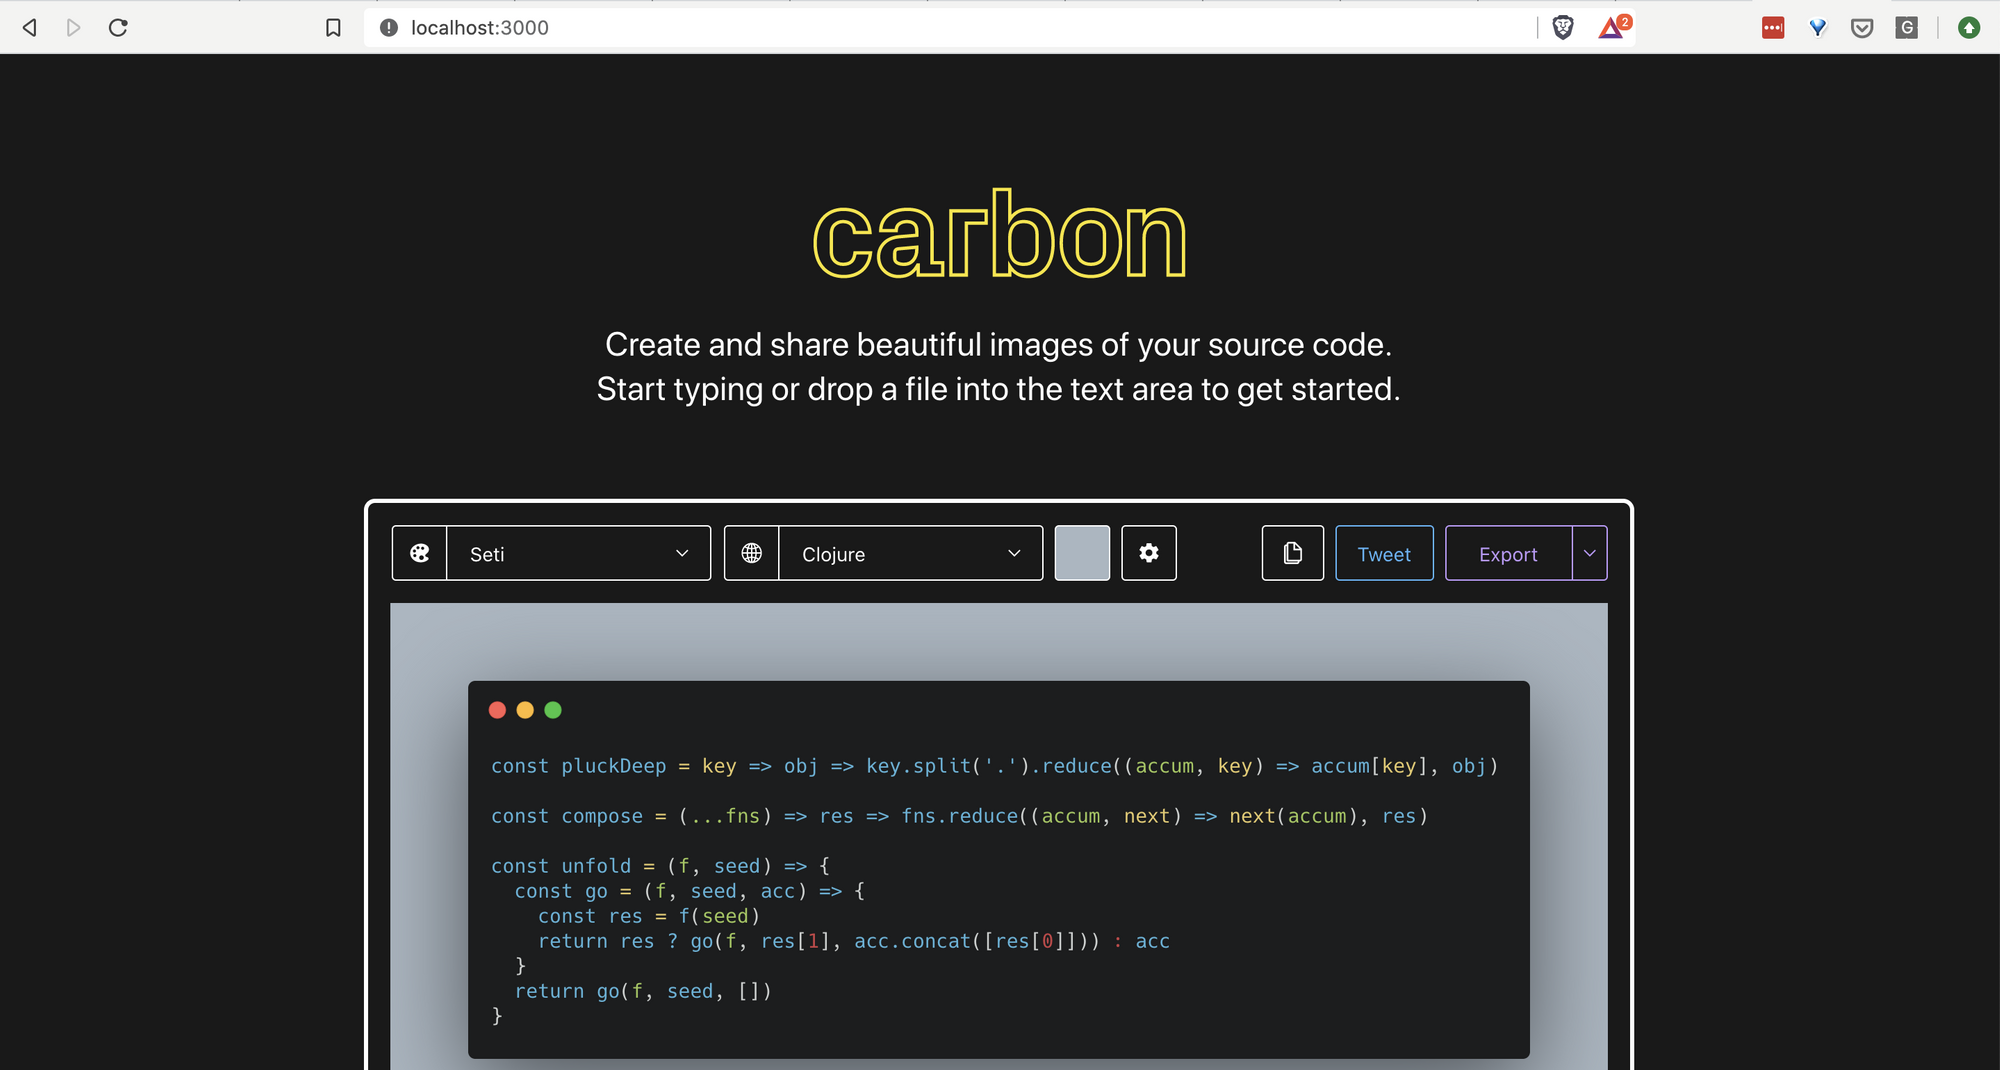Click in the line 'const unfold = (f, seed)'
This screenshot has width=2000, height=1070.
pyautogui.click(x=660, y=866)
